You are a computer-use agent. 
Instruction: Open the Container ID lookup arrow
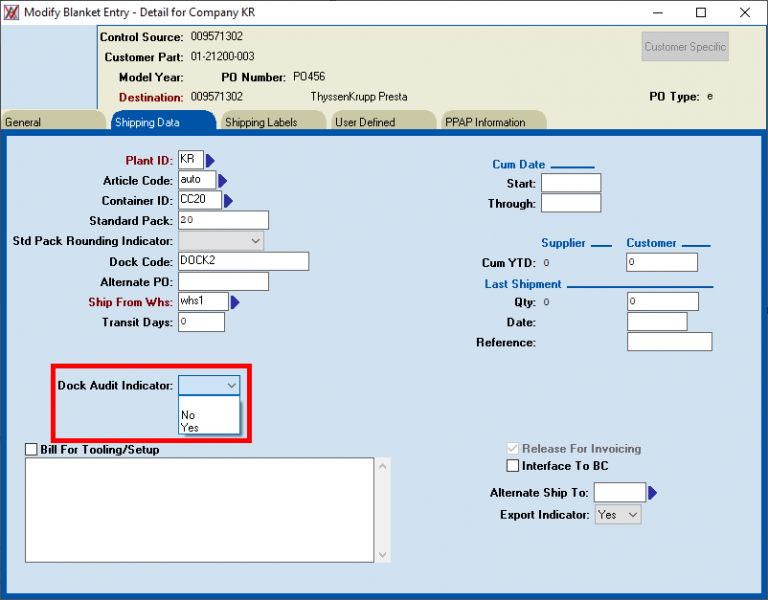click(229, 201)
